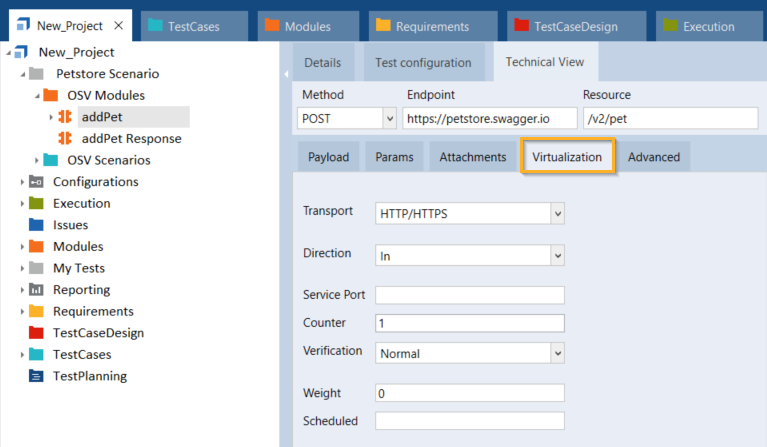The width and height of the screenshot is (767, 447).
Task: Click the Configurations folder icon
Action: point(37,182)
